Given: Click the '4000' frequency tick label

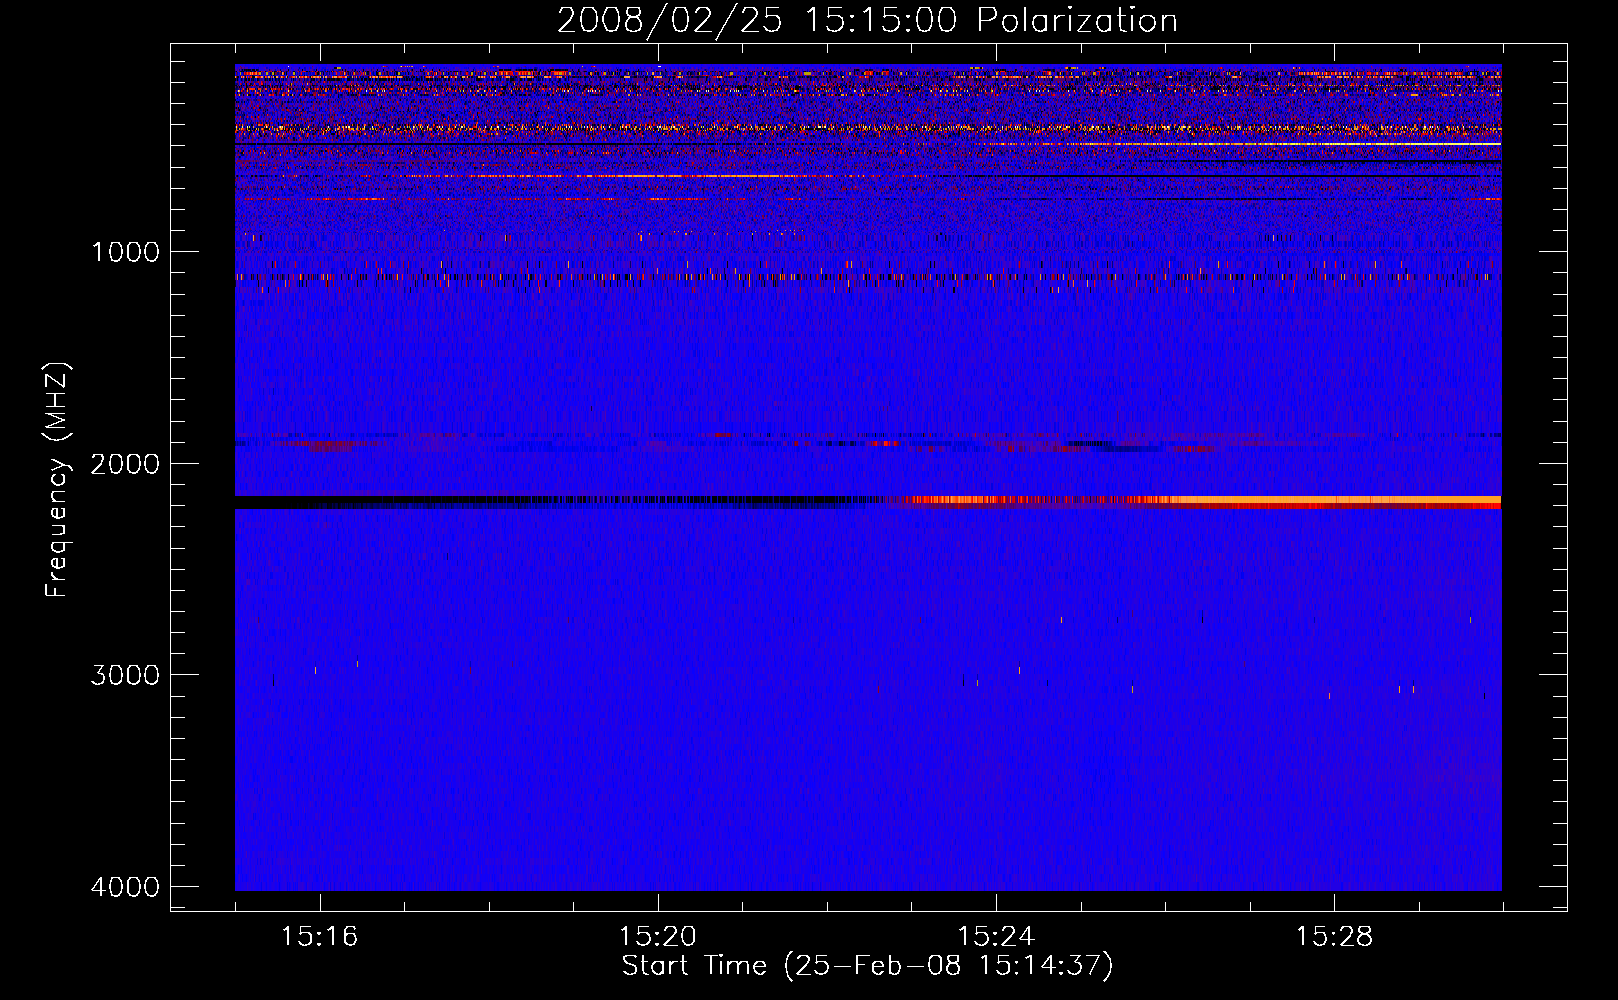Looking at the screenshot, I should [125, 886].
